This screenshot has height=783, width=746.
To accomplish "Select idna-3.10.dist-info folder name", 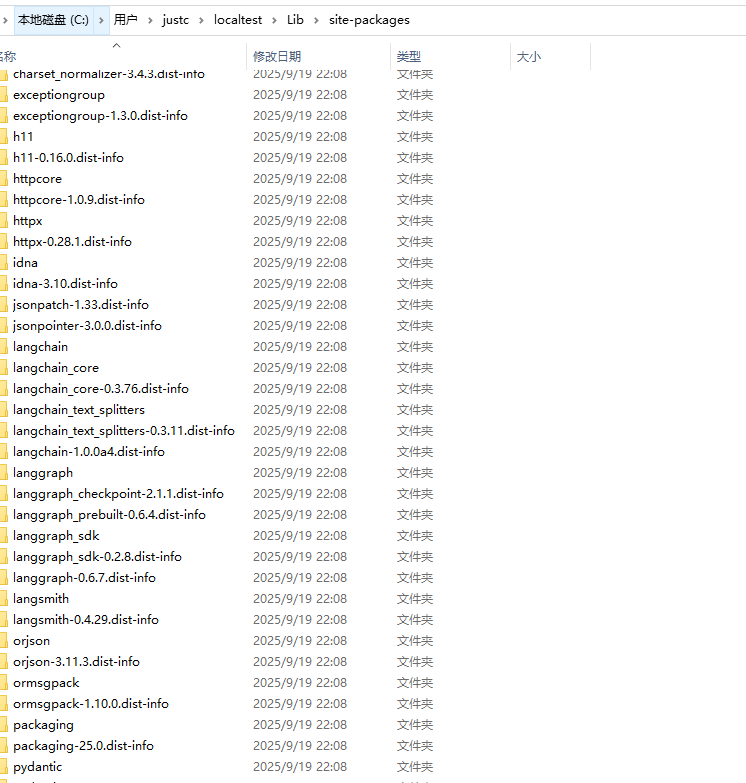I will [65, 284].
